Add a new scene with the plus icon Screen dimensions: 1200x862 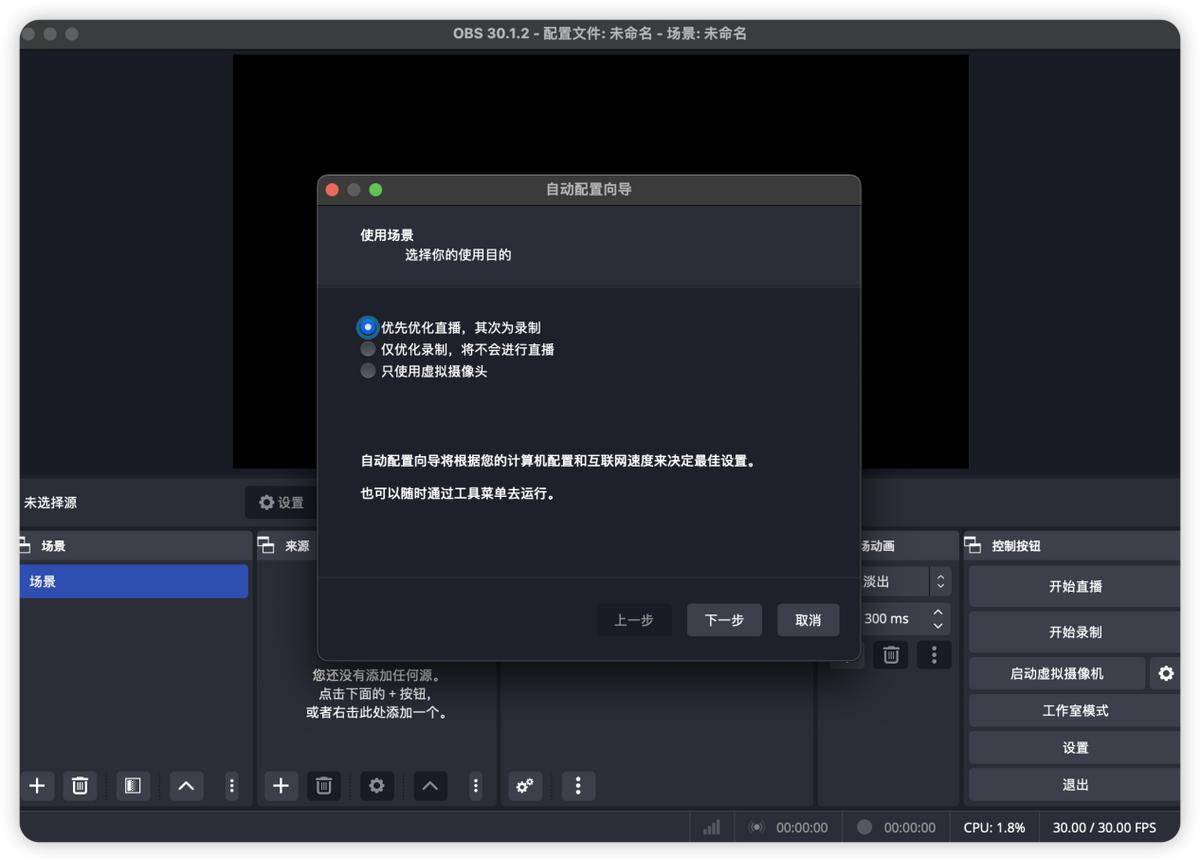[x=37, y=786]
